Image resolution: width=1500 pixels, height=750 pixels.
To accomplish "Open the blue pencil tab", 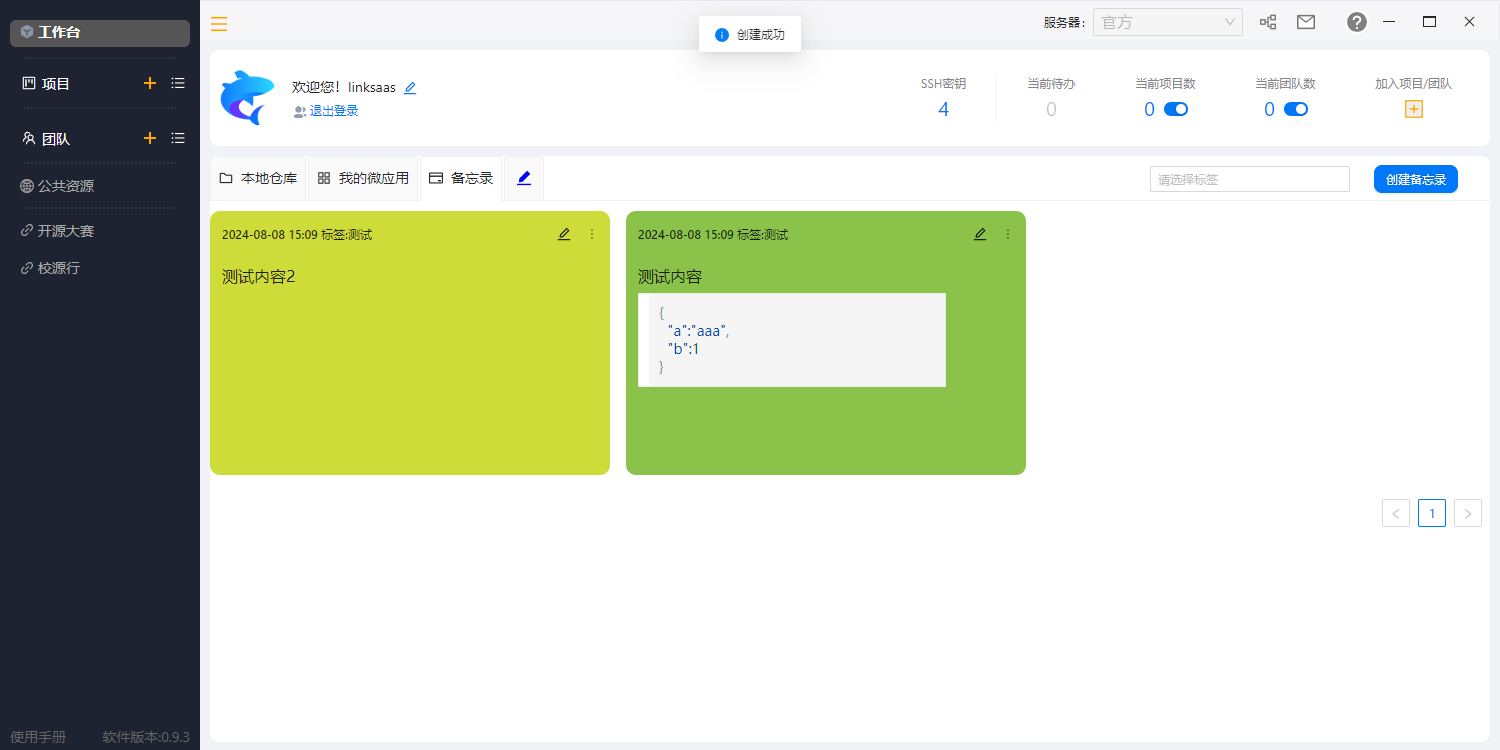I will (x=524, y=178).
